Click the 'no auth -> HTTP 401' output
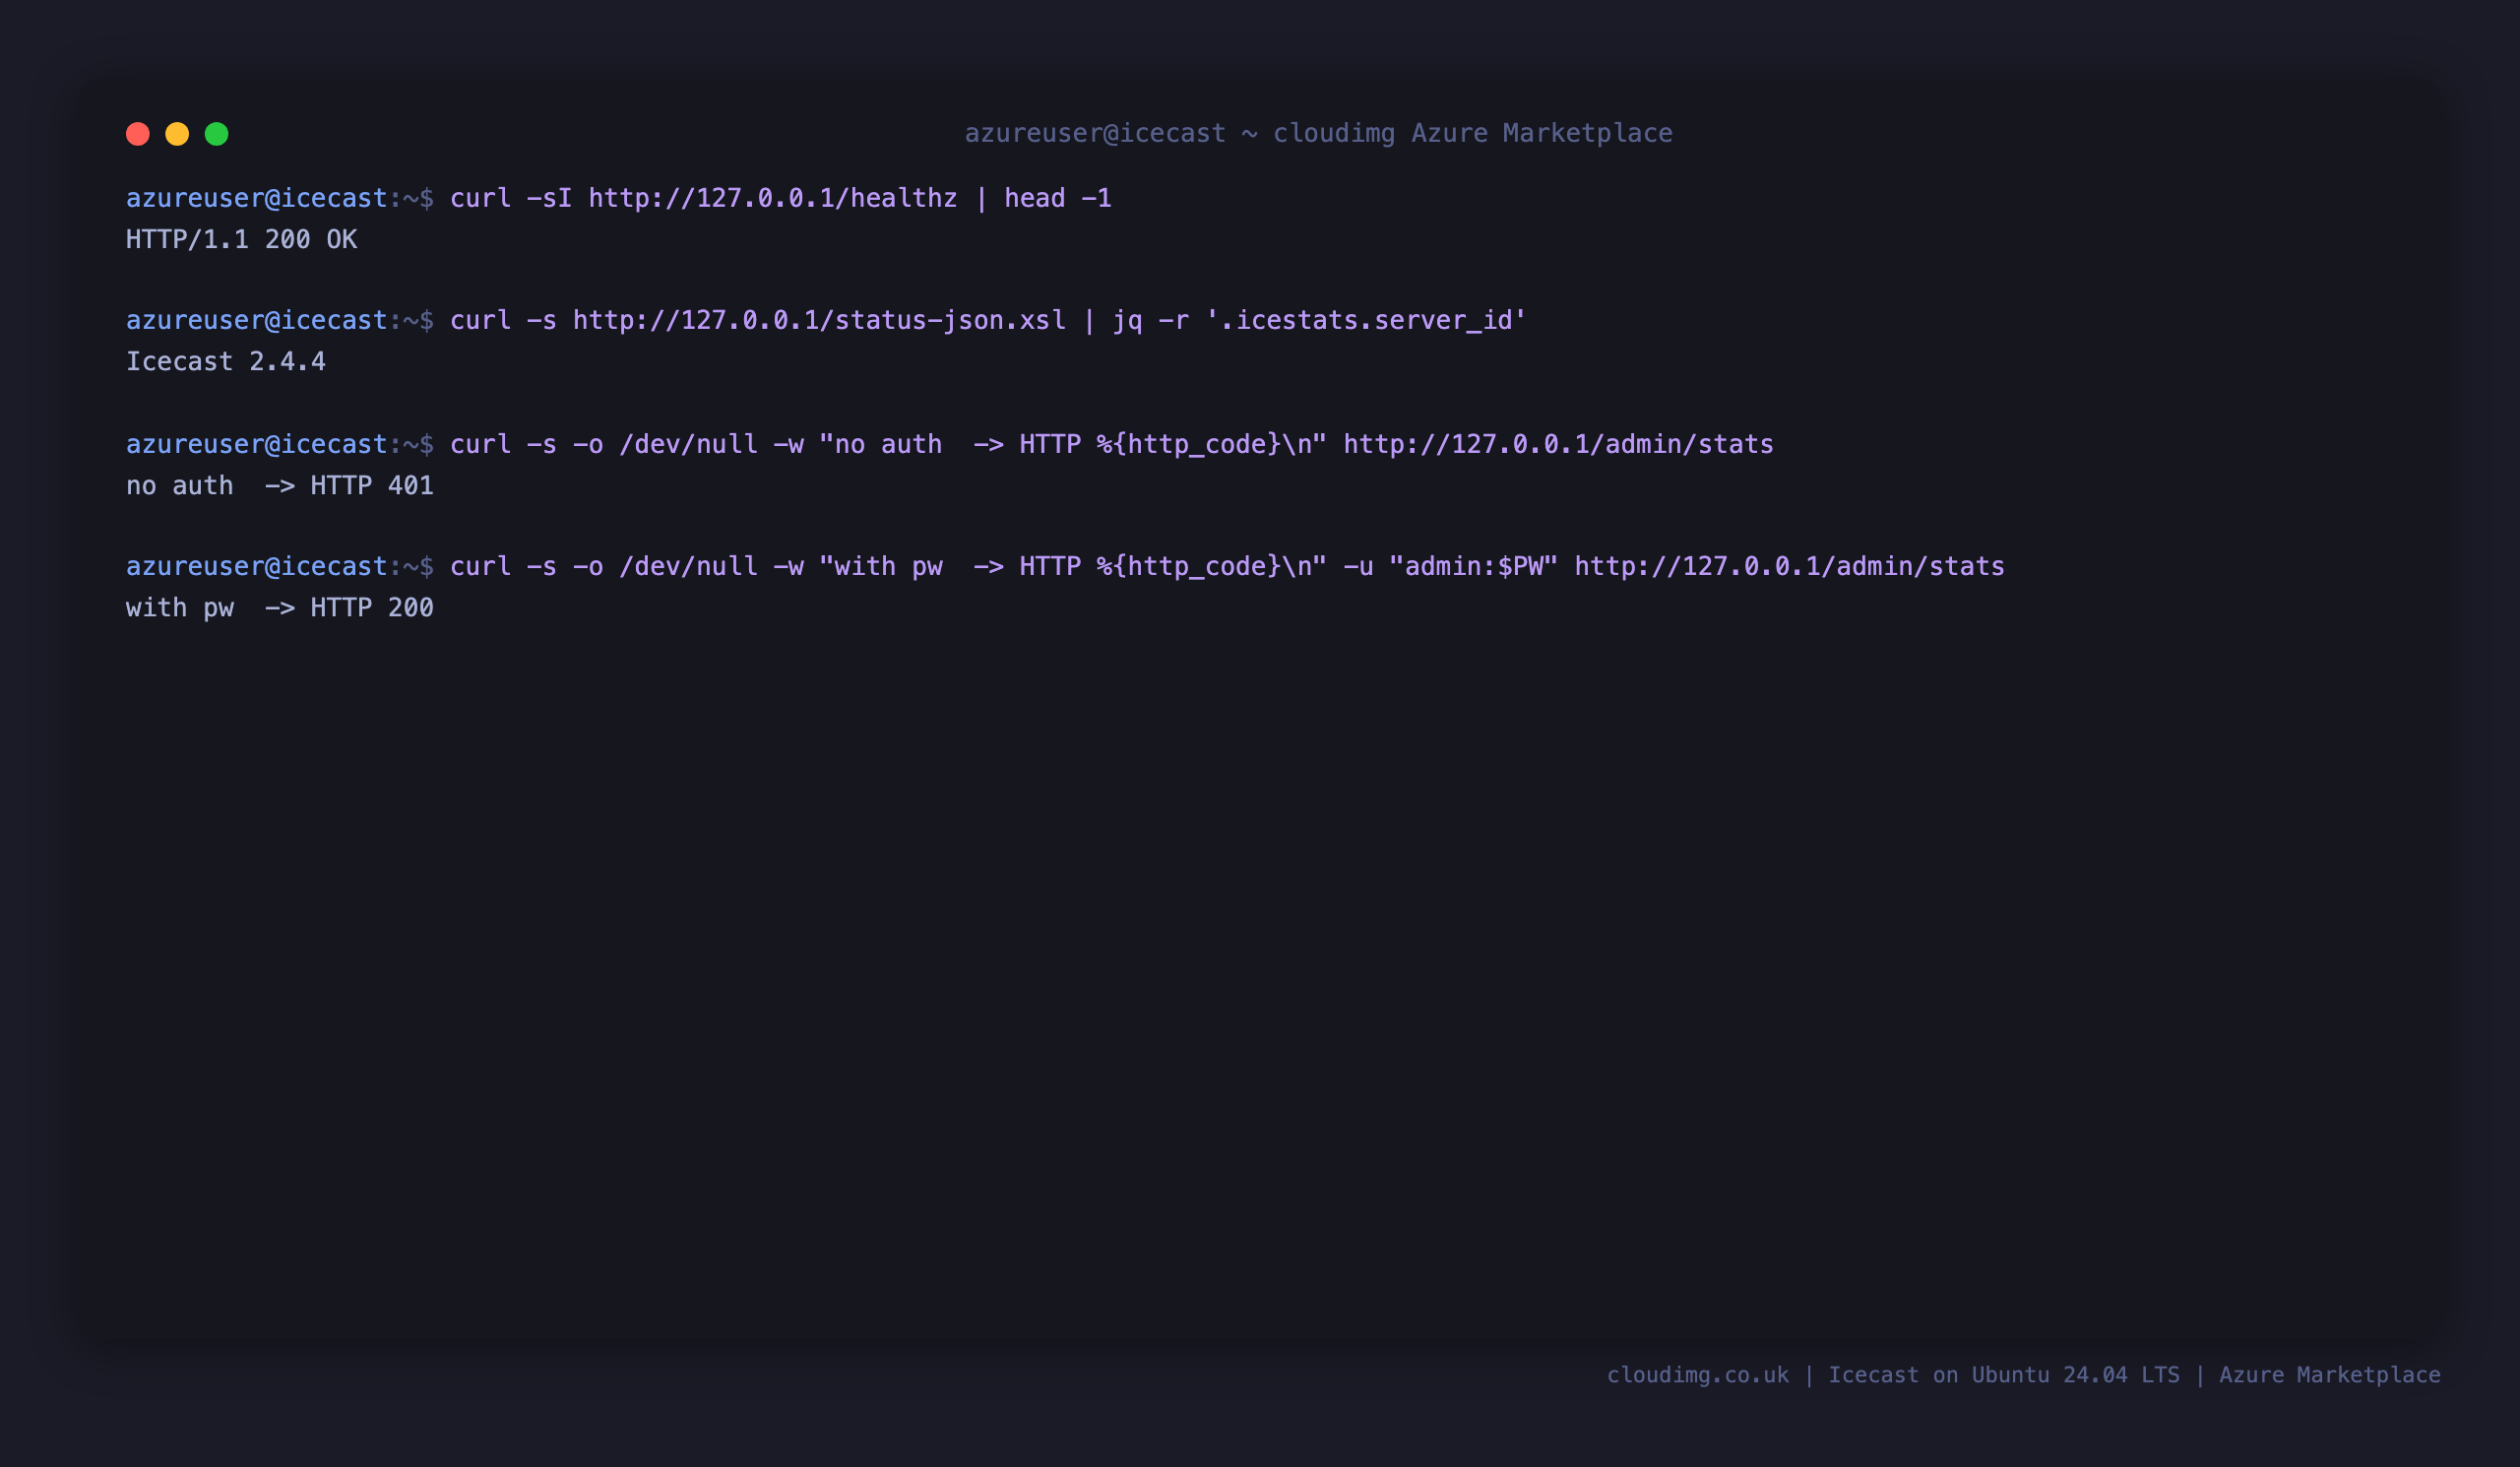Viewport: 2520px width, 1467px height. [280, 485]
